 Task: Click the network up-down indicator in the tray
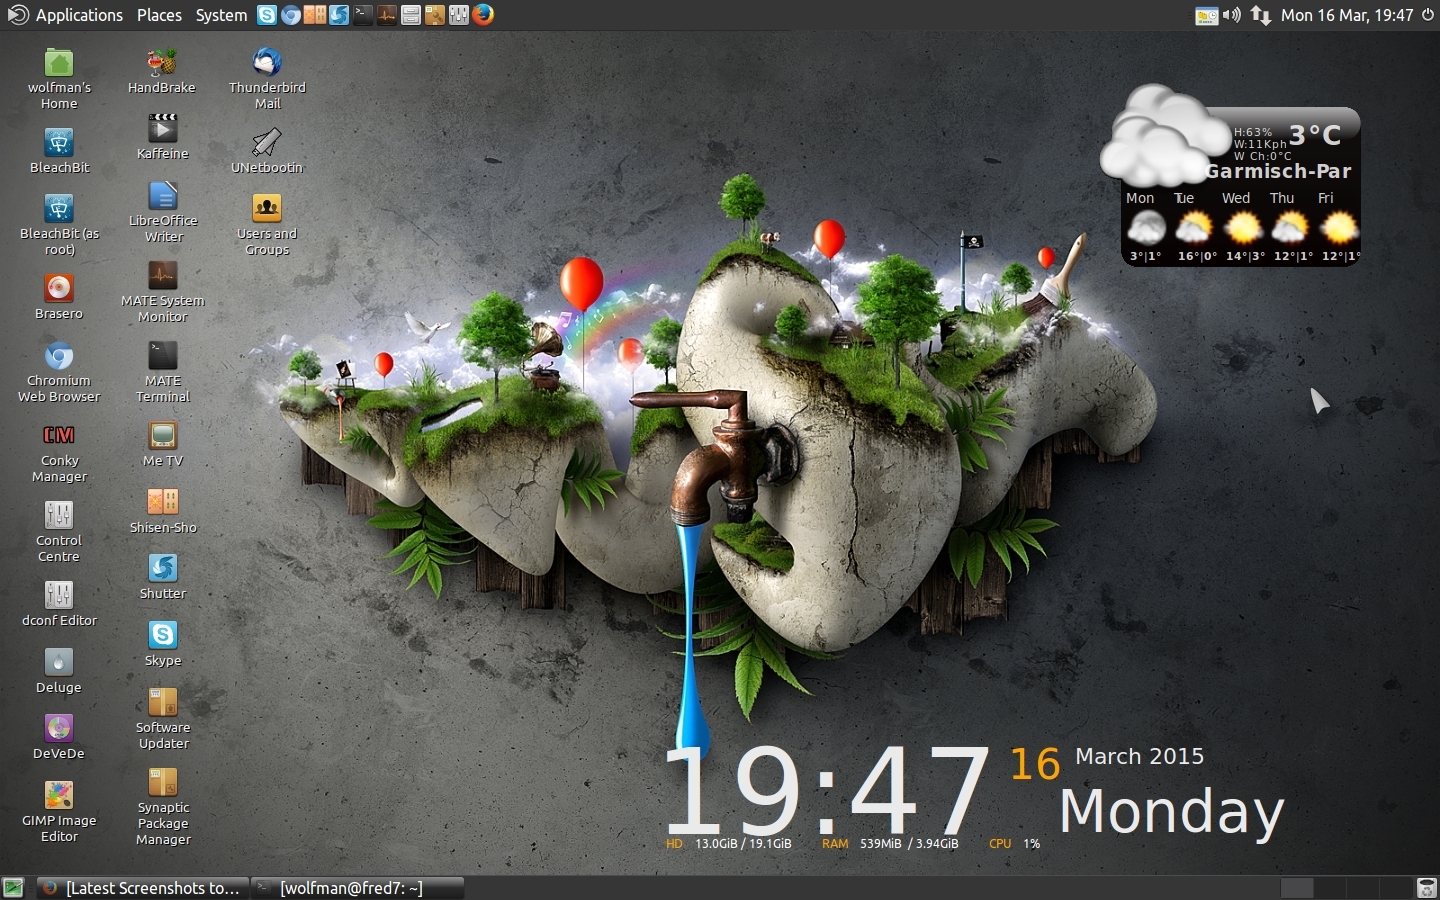(1260, 15)
